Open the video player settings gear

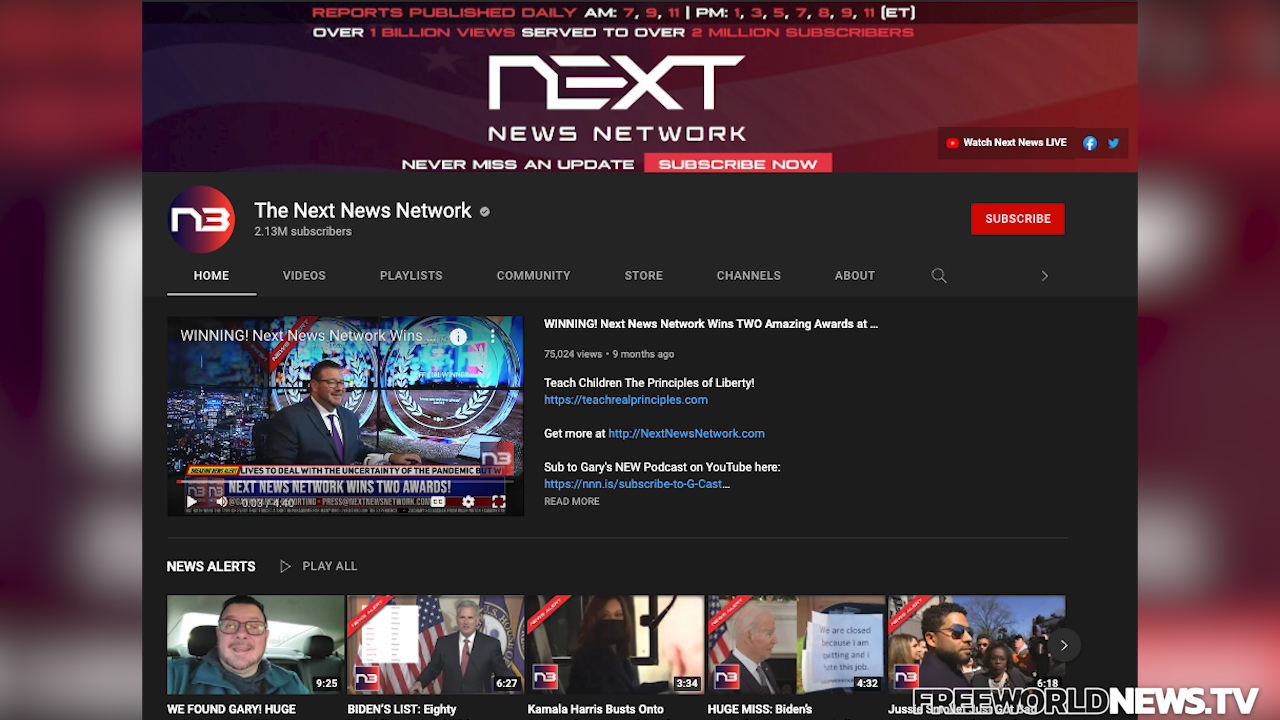coord(468,502)
